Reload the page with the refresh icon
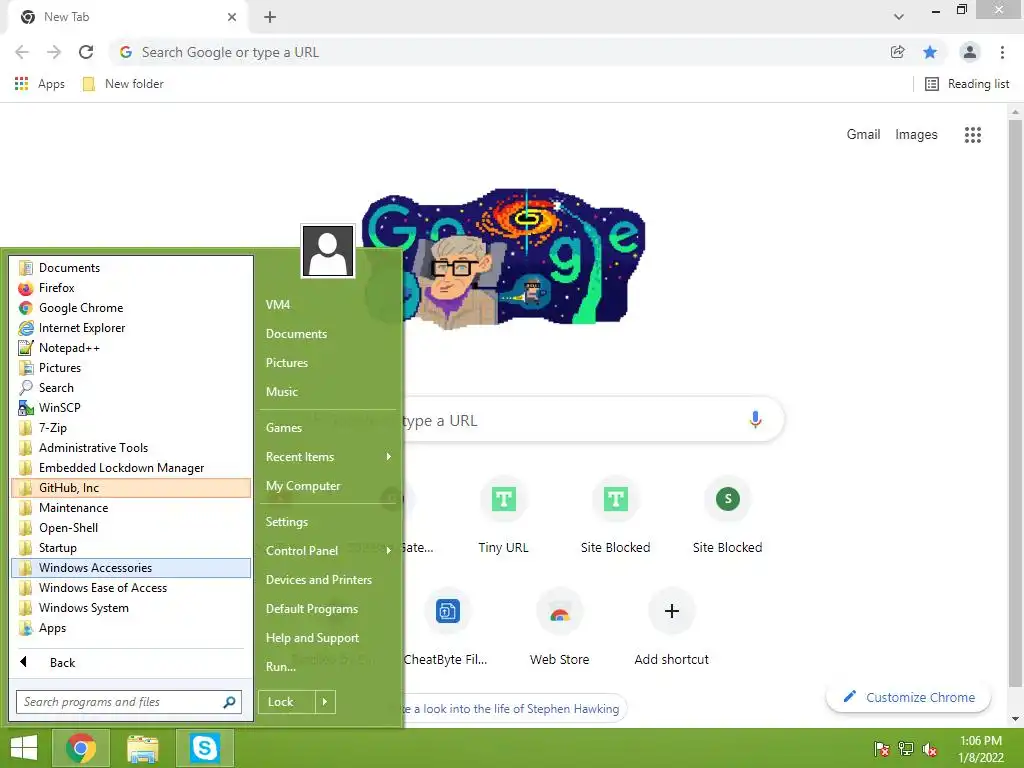This screenshot has height=768, width=1024. tap(86, 52)
